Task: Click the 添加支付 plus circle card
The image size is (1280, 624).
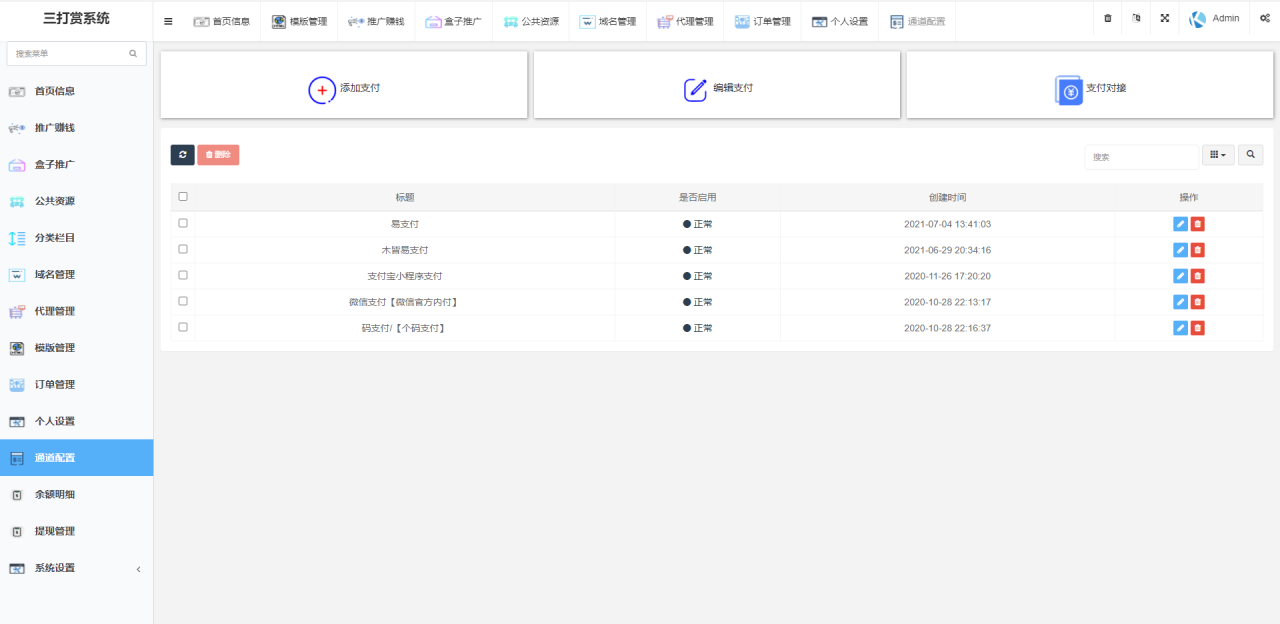Action: tap(344, 89)
